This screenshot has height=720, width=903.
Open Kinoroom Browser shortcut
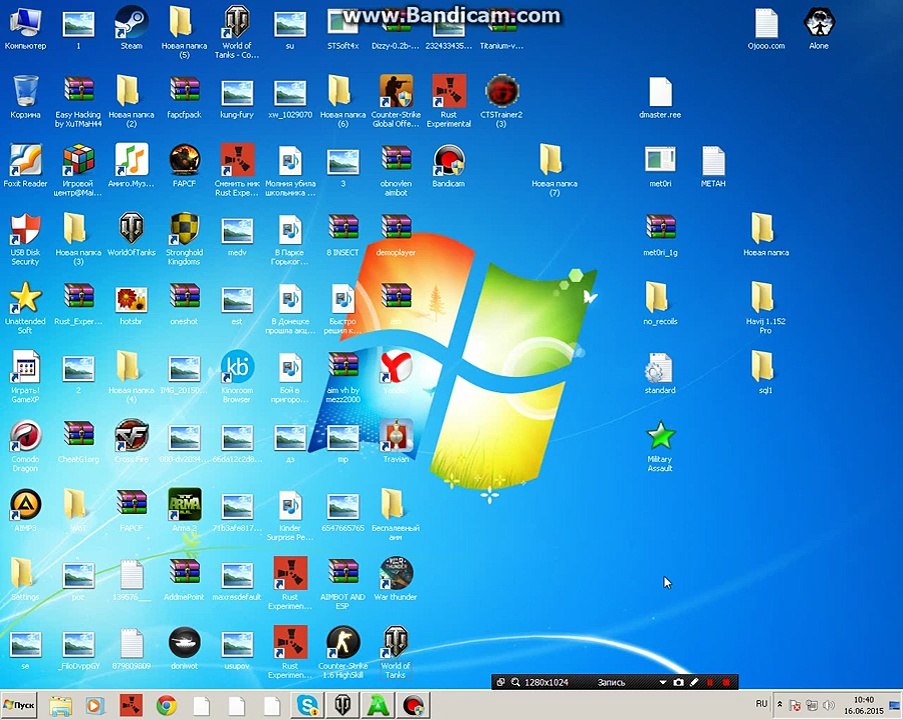tap(237, 377)
